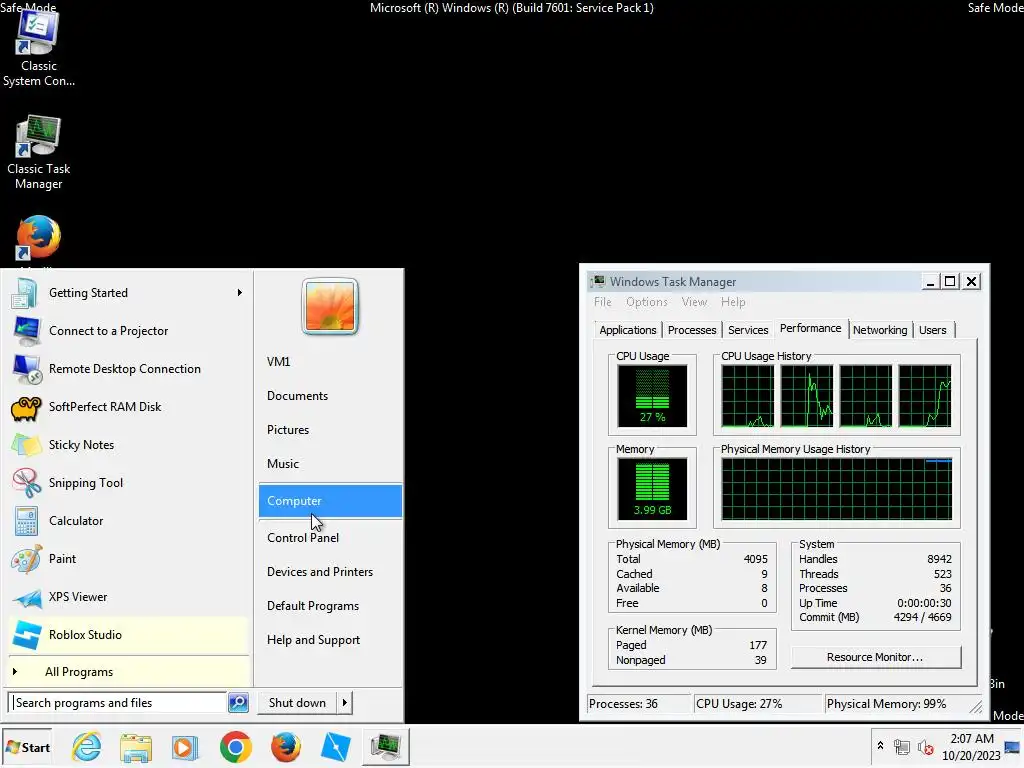Open Roblox Studio from the taskbar
Screen dimensions: 1024x768
(x=336, y=747)
